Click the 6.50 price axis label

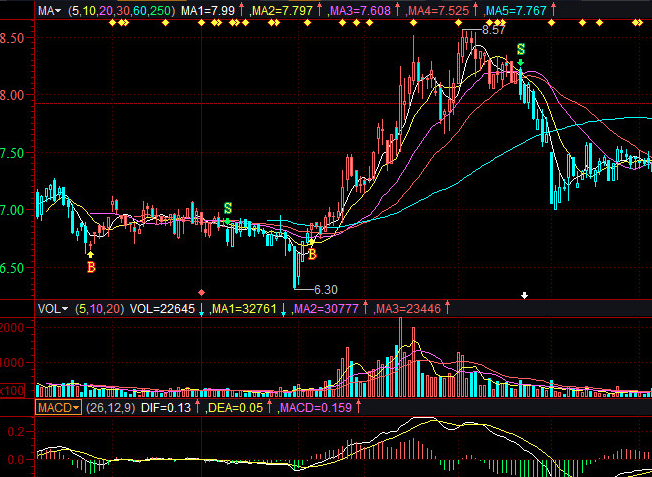coord(12,268)
